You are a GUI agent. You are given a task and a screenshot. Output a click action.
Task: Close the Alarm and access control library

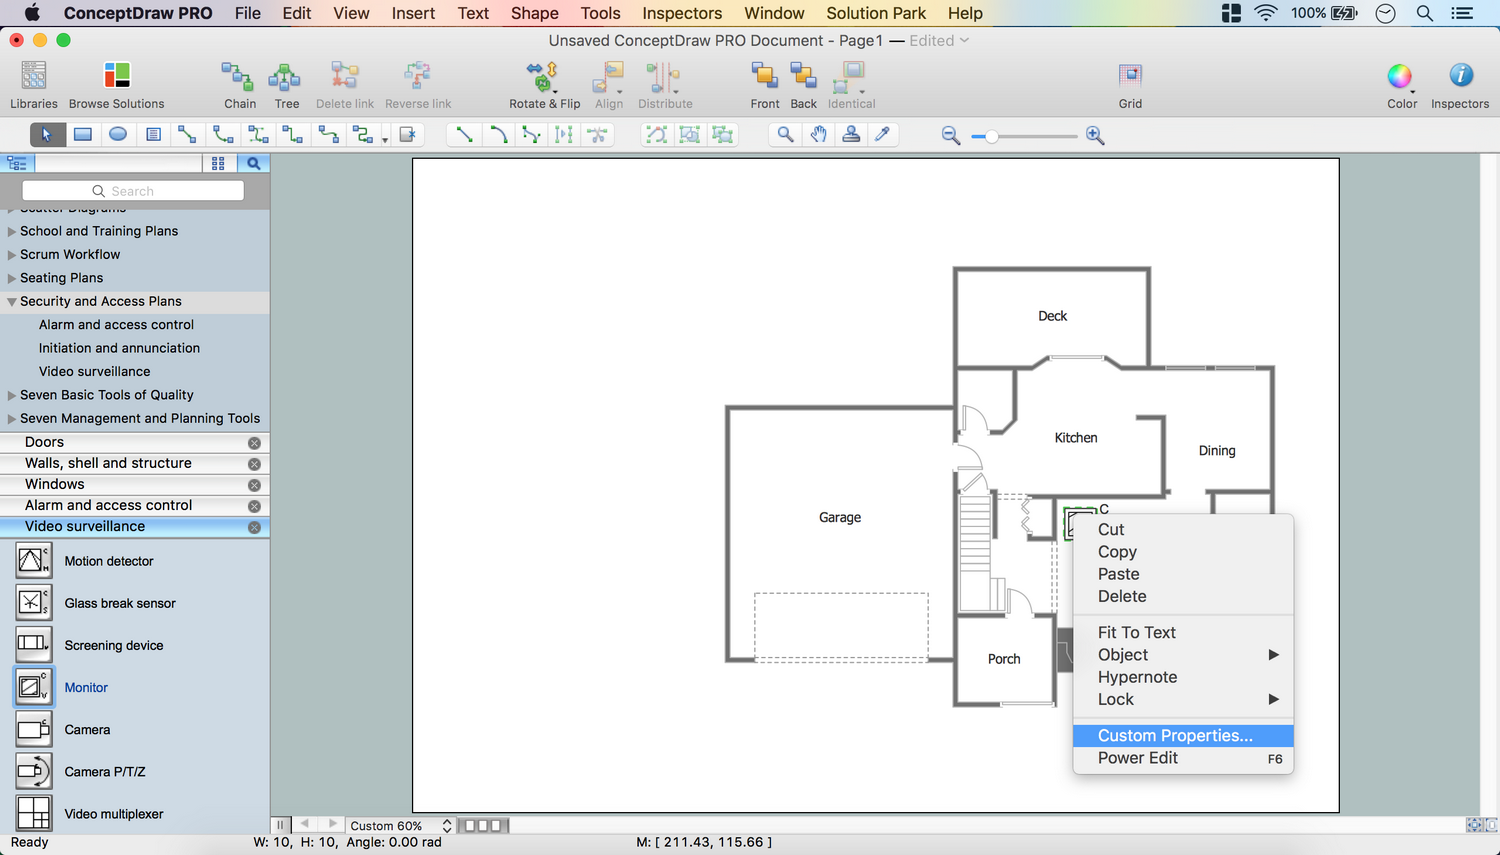[x=254, y=506]
